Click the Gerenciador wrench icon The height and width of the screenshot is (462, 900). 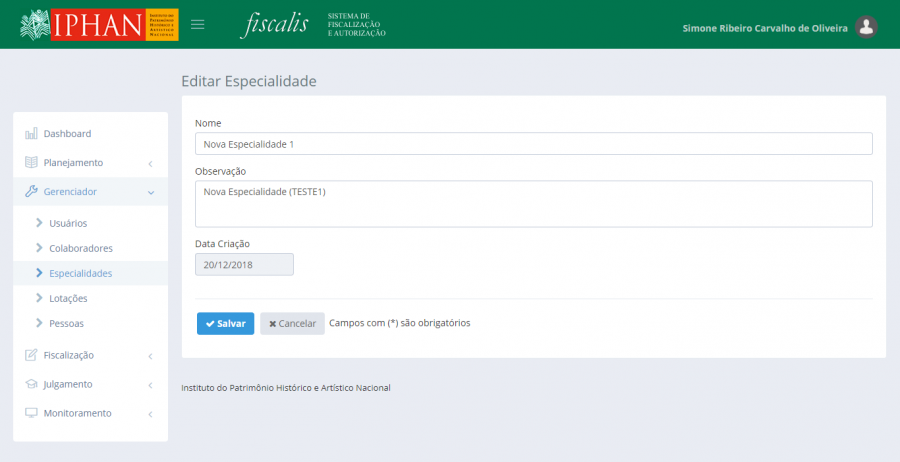click(31, 192)
